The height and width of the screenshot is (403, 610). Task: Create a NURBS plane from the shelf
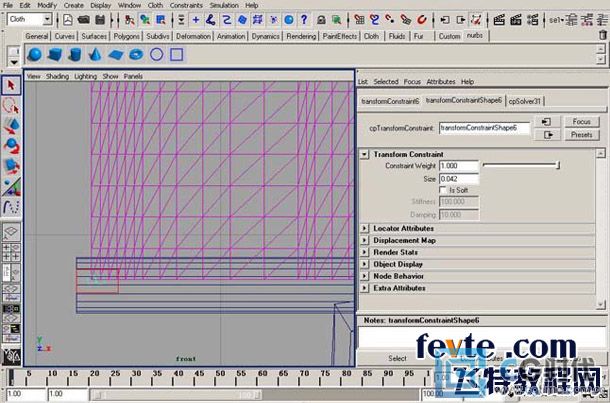116,54
